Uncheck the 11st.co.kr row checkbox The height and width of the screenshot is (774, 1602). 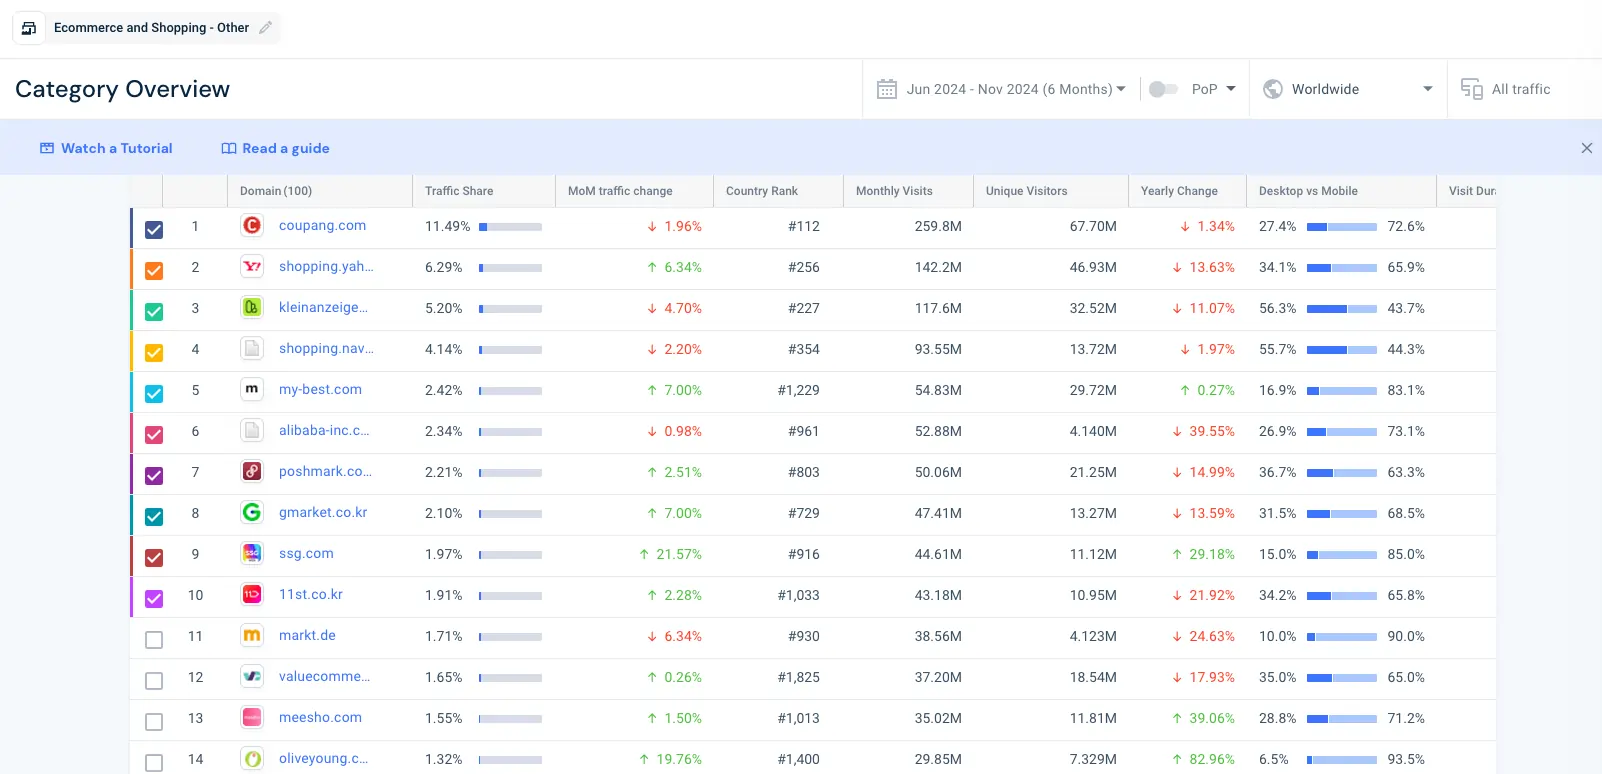tap(154, 599)
